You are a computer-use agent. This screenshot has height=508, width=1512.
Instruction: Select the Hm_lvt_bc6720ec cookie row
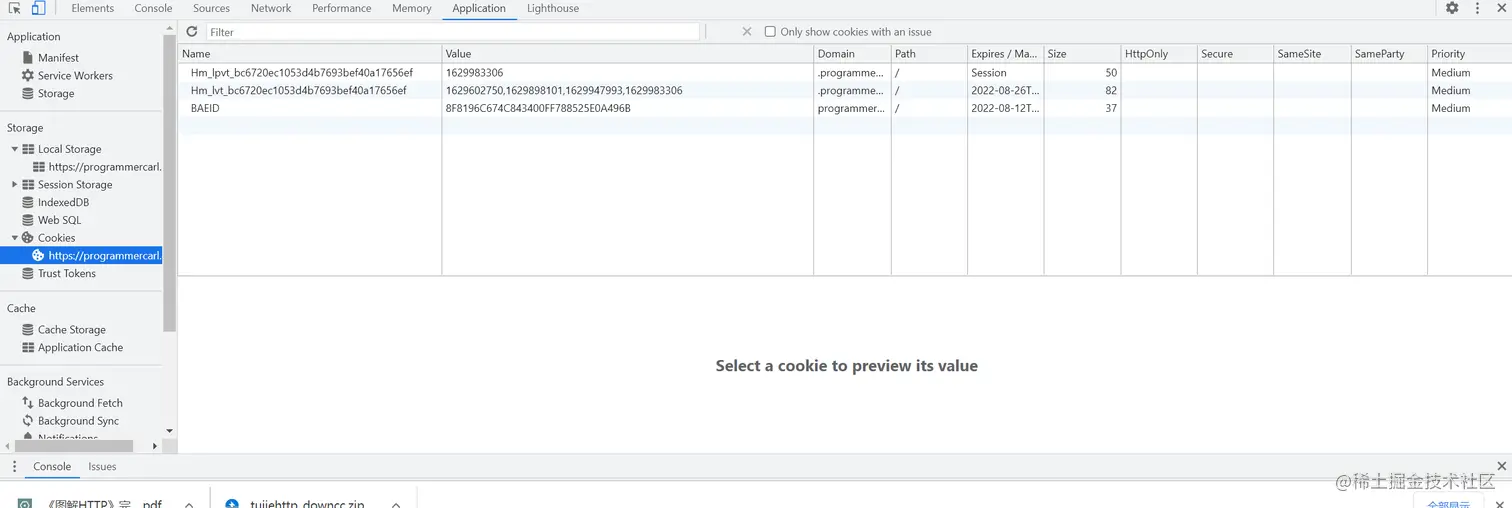pos(845,91)
